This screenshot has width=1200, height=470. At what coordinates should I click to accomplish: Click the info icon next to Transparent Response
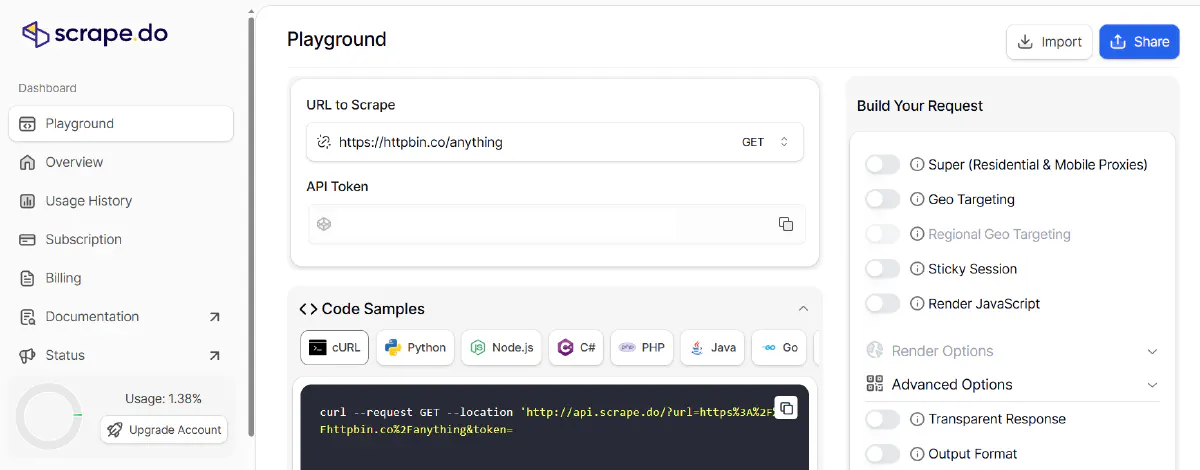917,419
